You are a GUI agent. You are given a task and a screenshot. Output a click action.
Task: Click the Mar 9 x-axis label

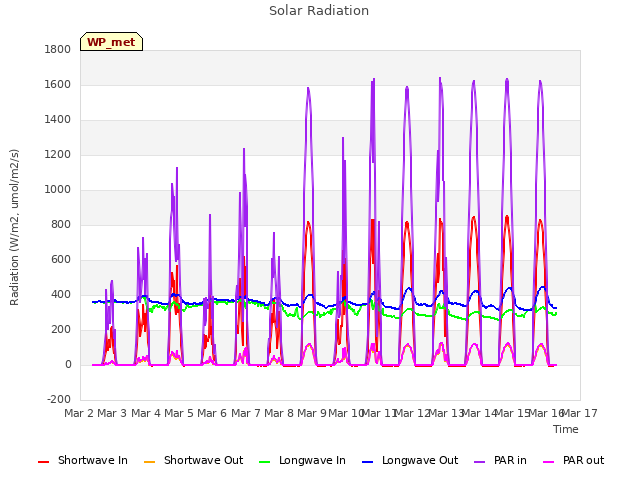tap(312, 413)
